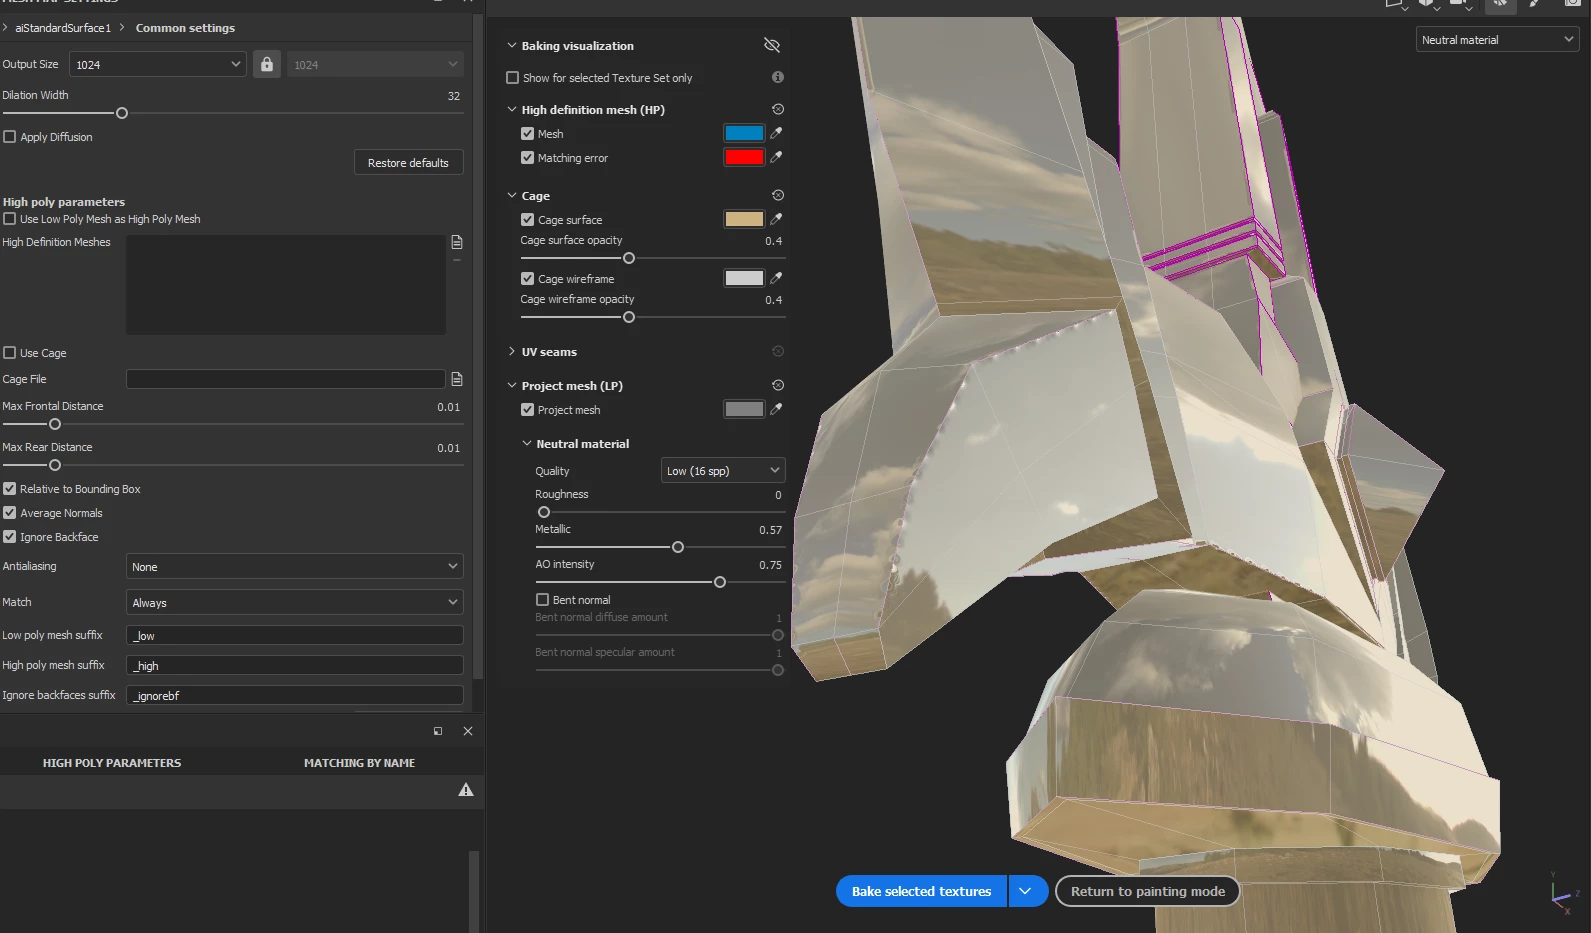The height and width of the screenshot is (933, 1591).
Task: Open the red Matching error swatch
Action: pos(744,157)
